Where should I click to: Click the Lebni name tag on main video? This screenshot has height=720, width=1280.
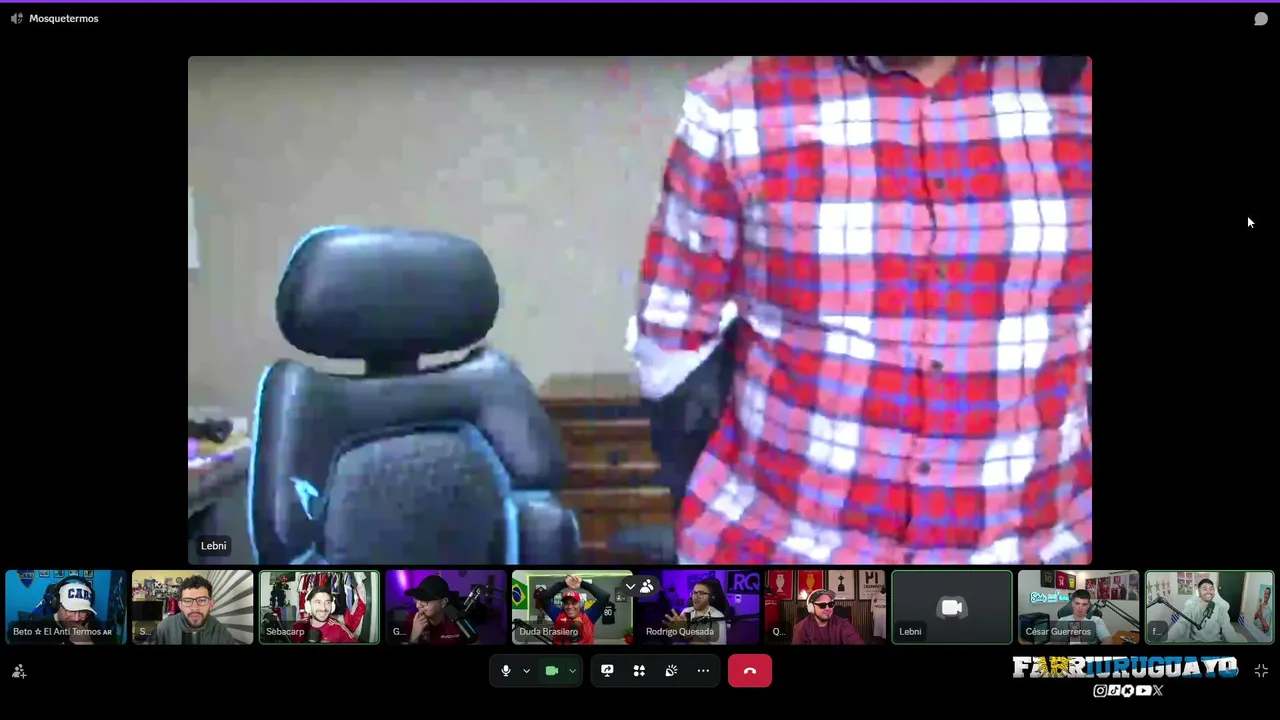pyautogui.click(x=214, y=546)
